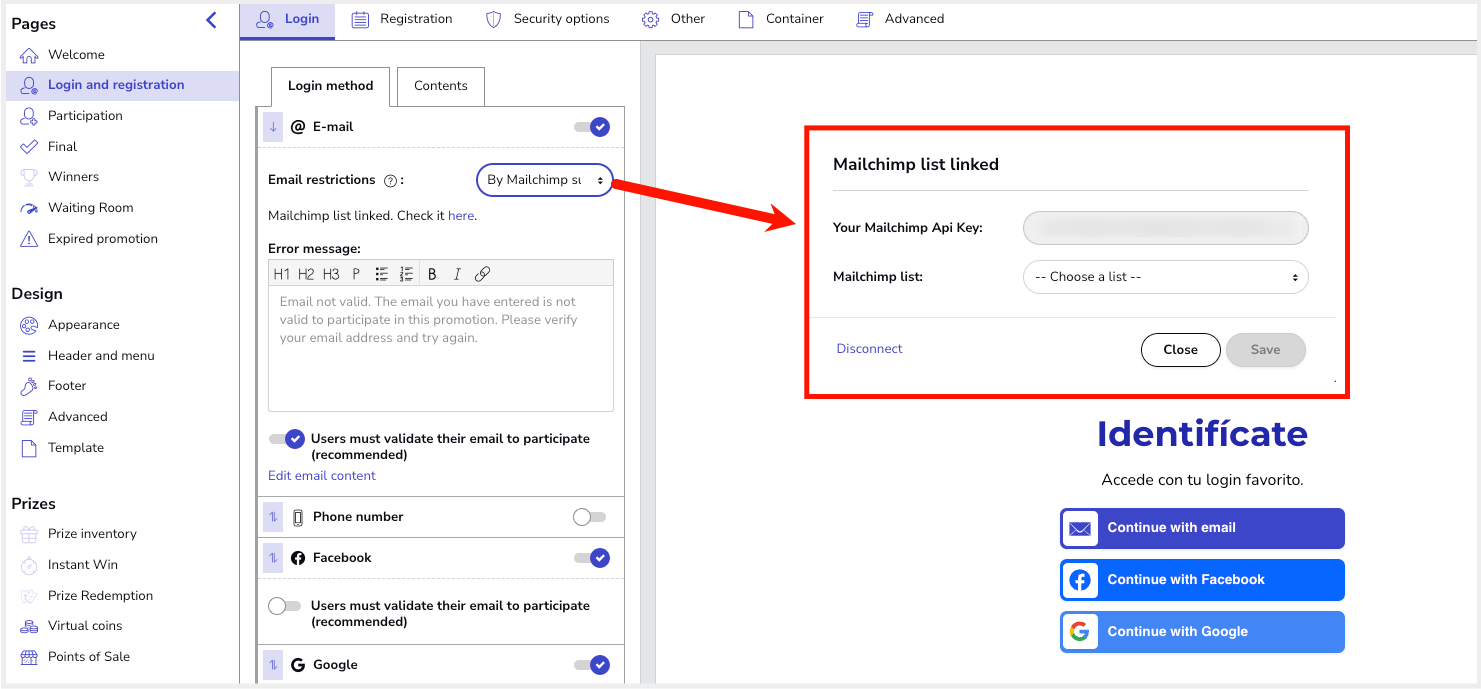
Task: Insert link in error message editor
Action: coord(482,274)
